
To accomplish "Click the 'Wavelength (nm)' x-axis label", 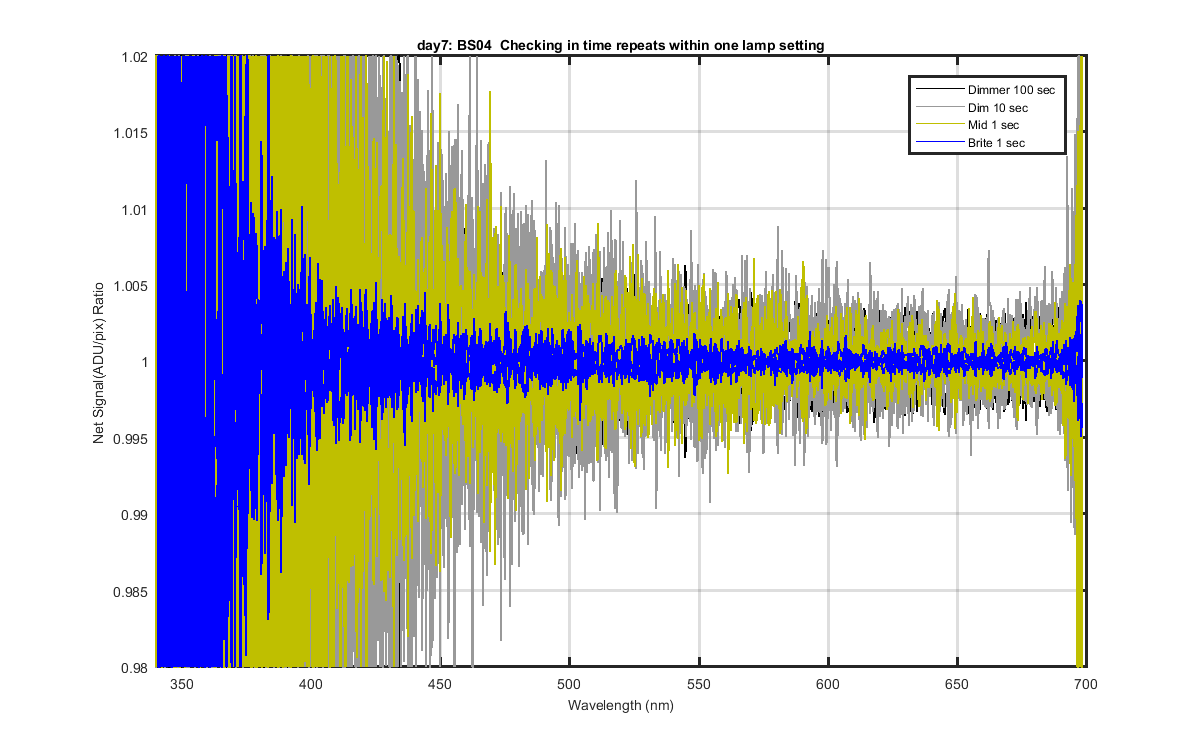I will point(621,705).
